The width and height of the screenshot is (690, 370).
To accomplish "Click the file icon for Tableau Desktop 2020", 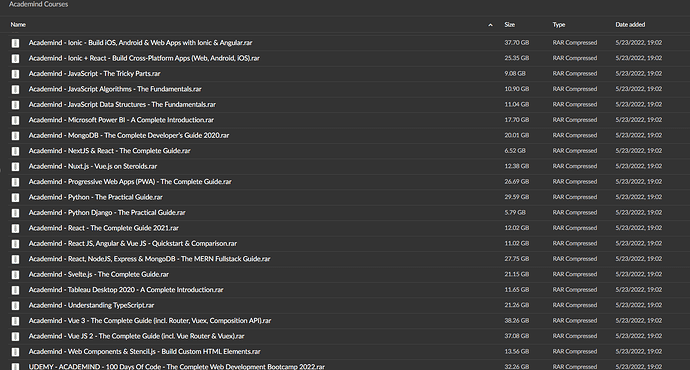I will [15, 290].
